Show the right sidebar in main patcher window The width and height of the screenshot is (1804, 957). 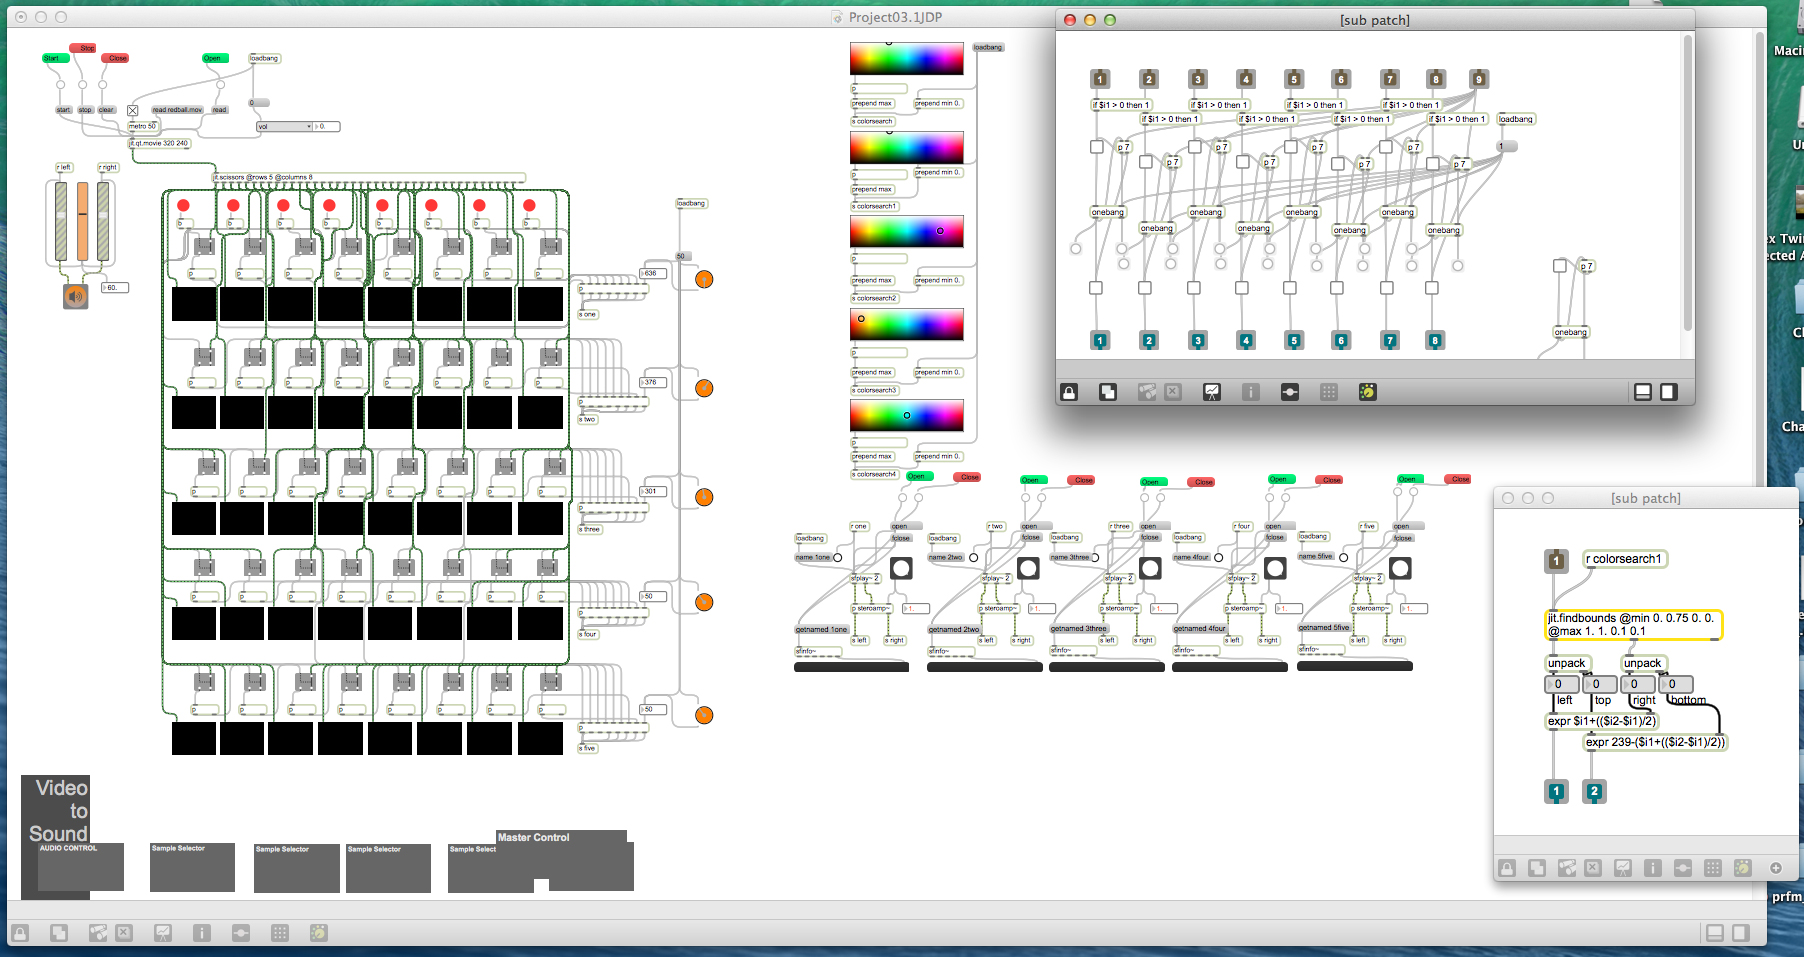1741,933
